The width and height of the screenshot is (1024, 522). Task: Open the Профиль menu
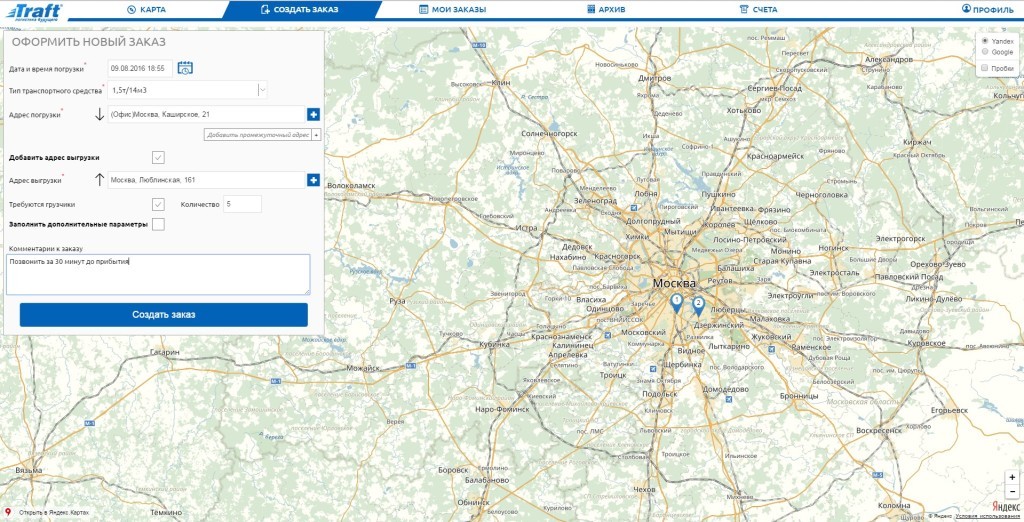(x=987, y=9)
